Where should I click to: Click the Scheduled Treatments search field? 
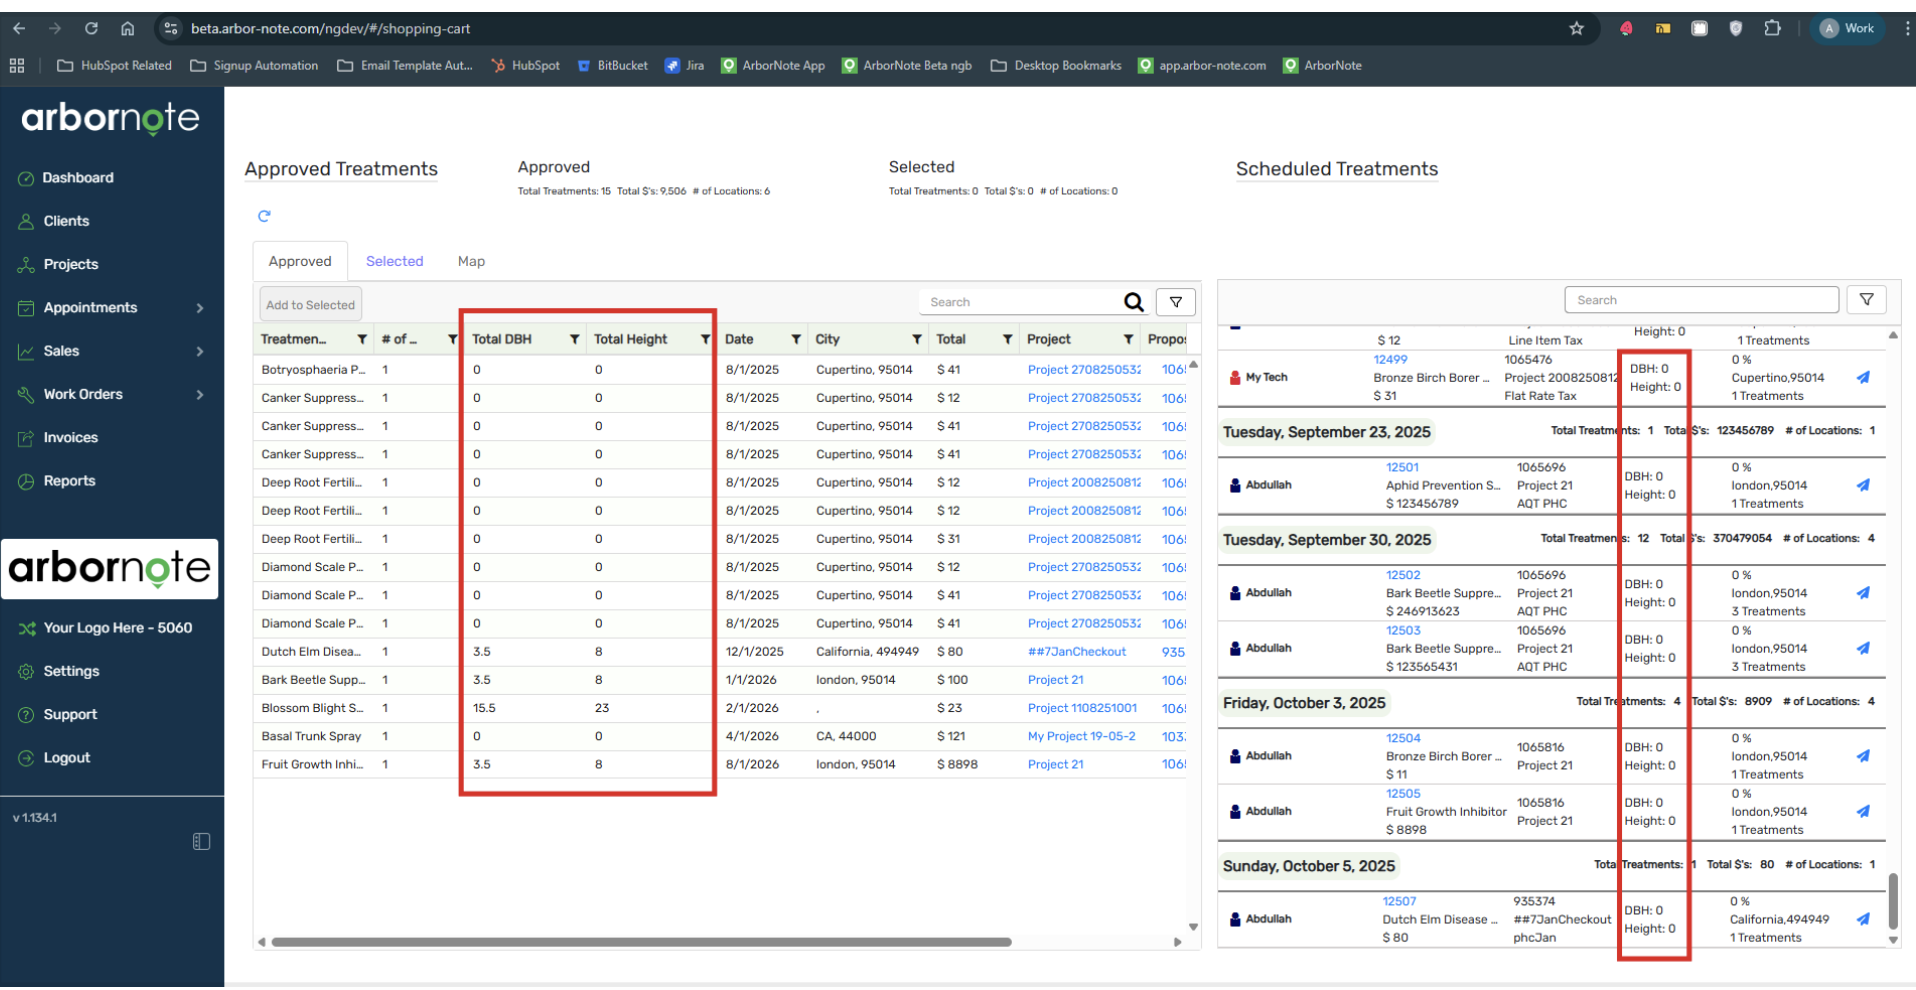(x=1700, y=300)
